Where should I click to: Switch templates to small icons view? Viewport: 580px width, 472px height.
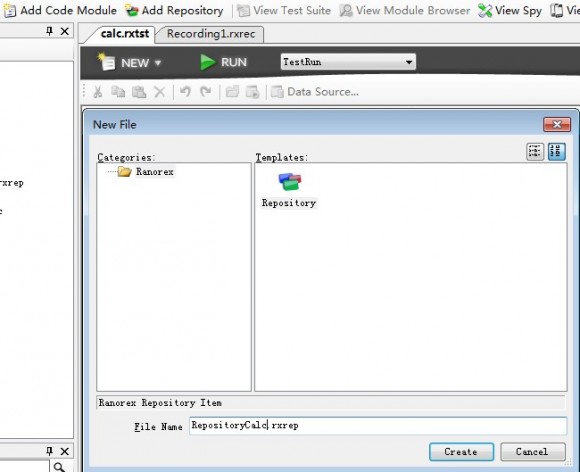[535, 151]
